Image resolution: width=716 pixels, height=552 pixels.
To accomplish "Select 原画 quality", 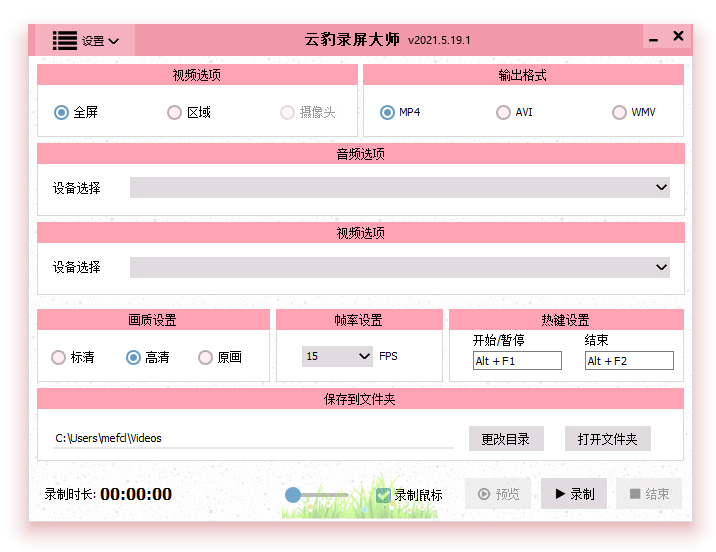I will 205,357.
